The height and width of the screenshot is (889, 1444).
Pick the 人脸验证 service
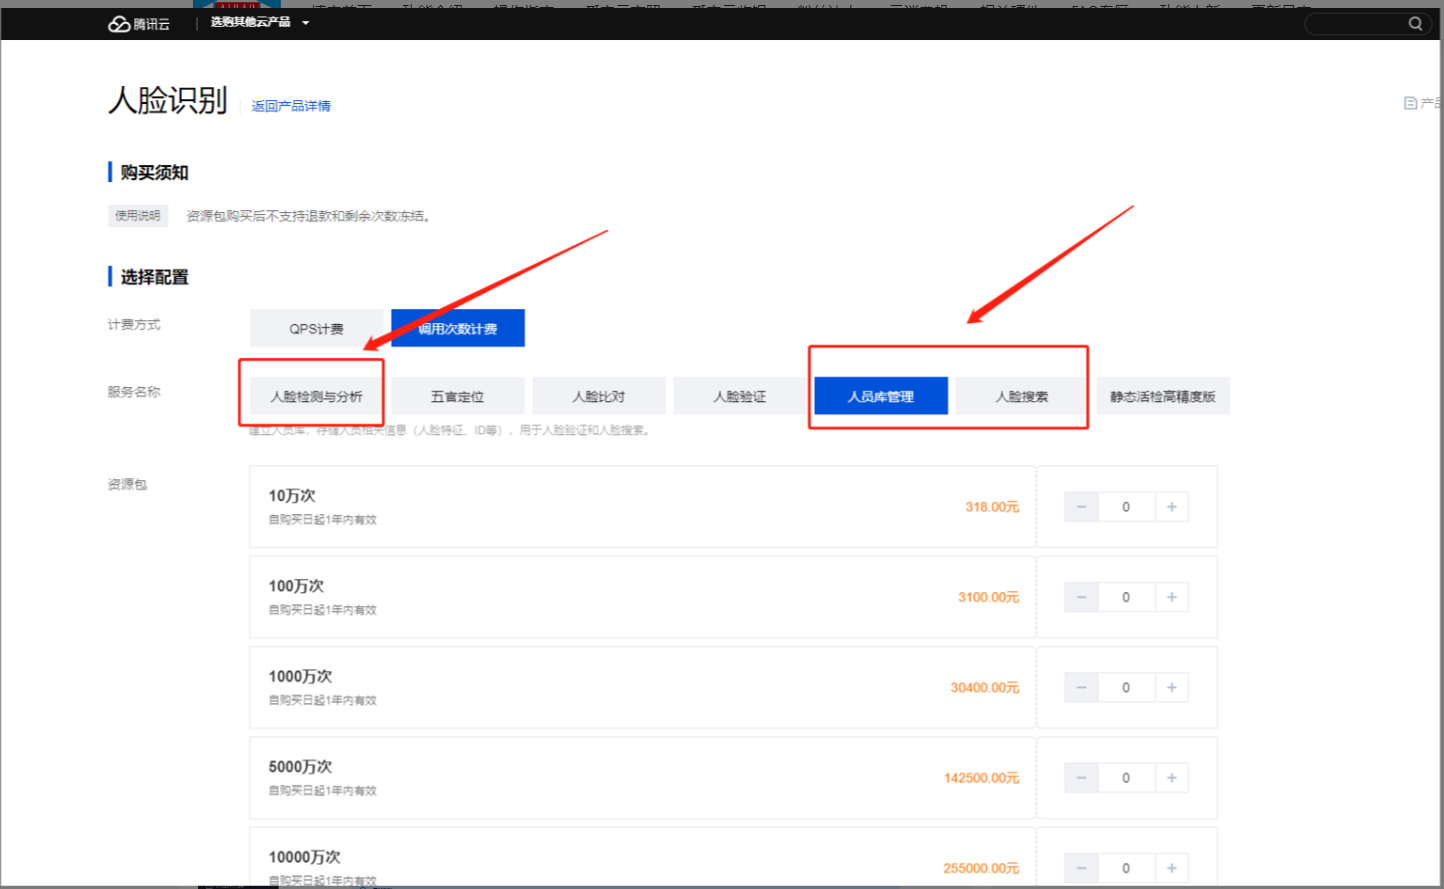[x=740, y=396]
